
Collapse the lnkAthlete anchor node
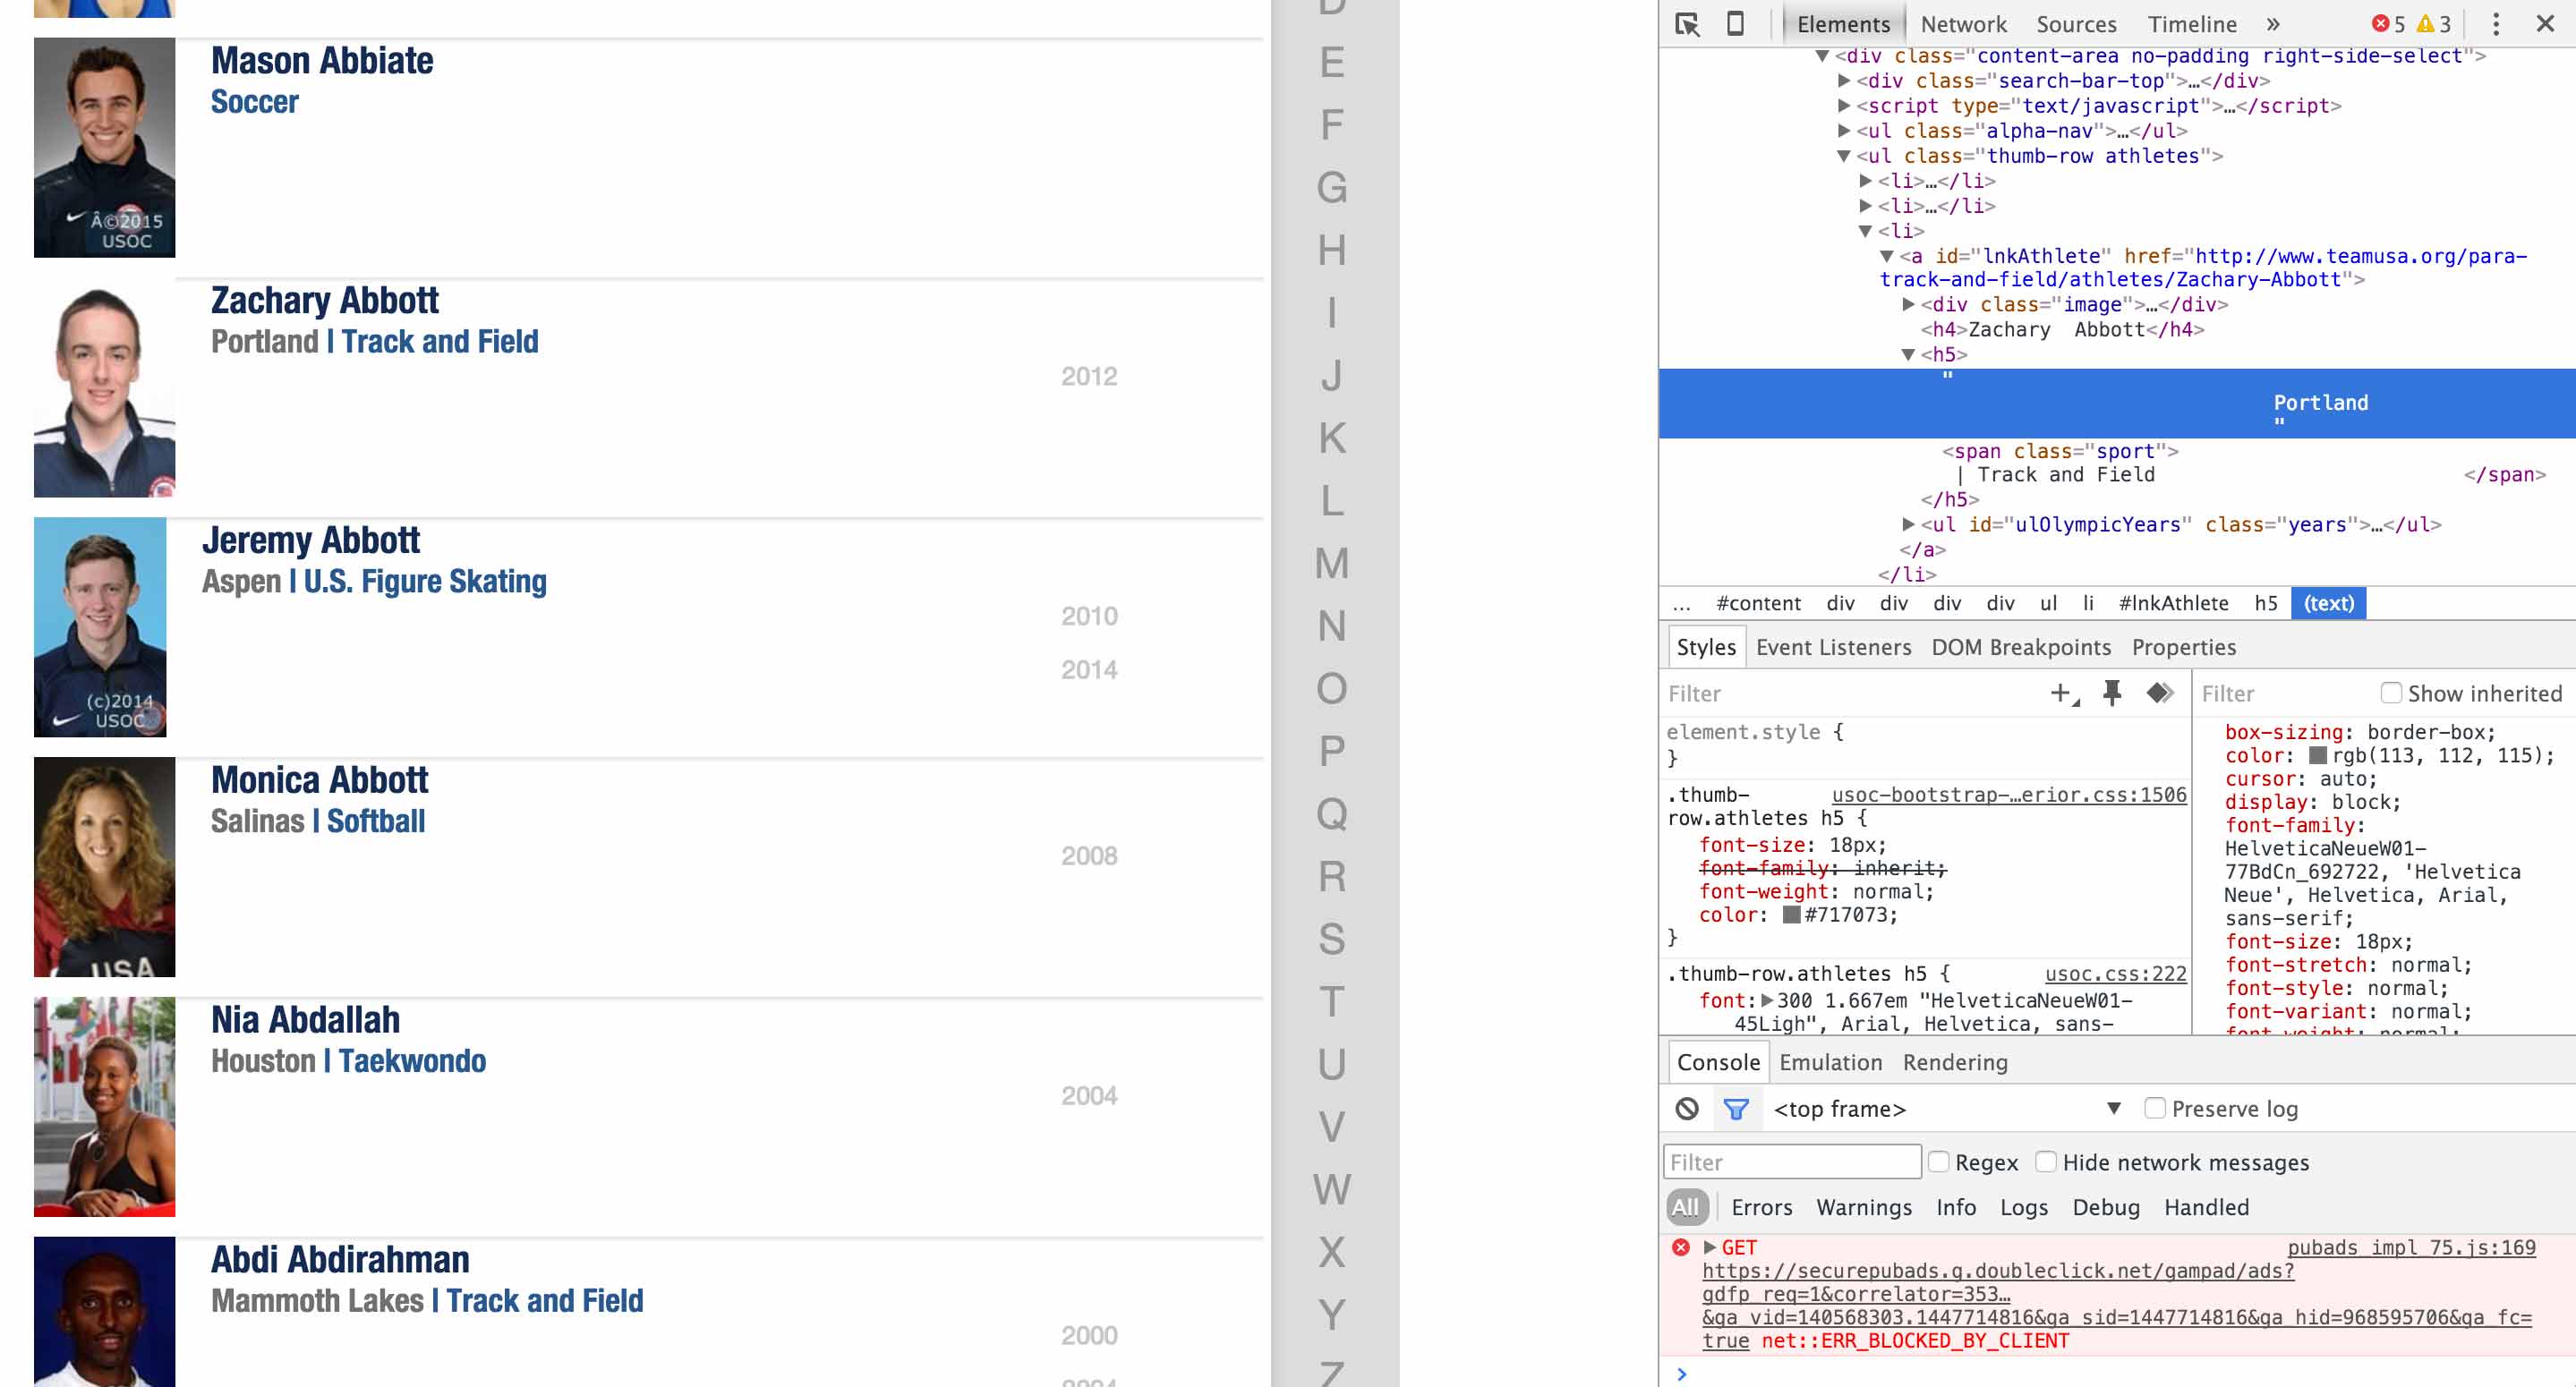(x=1886, y=257)
